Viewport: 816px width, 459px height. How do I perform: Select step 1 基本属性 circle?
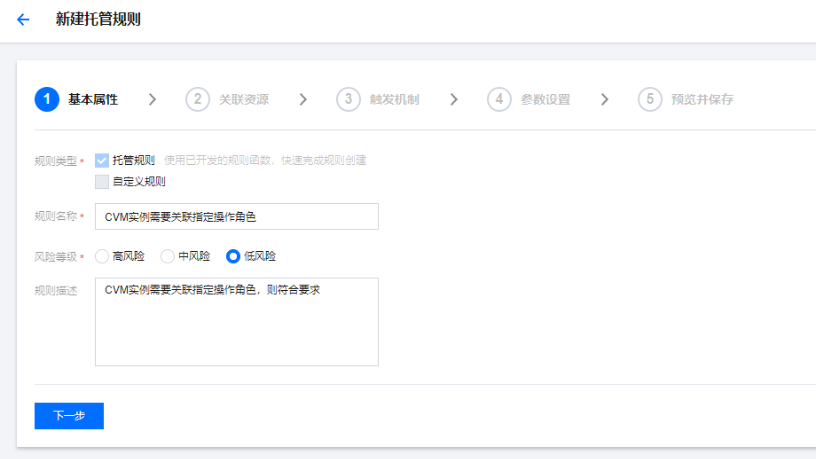47,99
